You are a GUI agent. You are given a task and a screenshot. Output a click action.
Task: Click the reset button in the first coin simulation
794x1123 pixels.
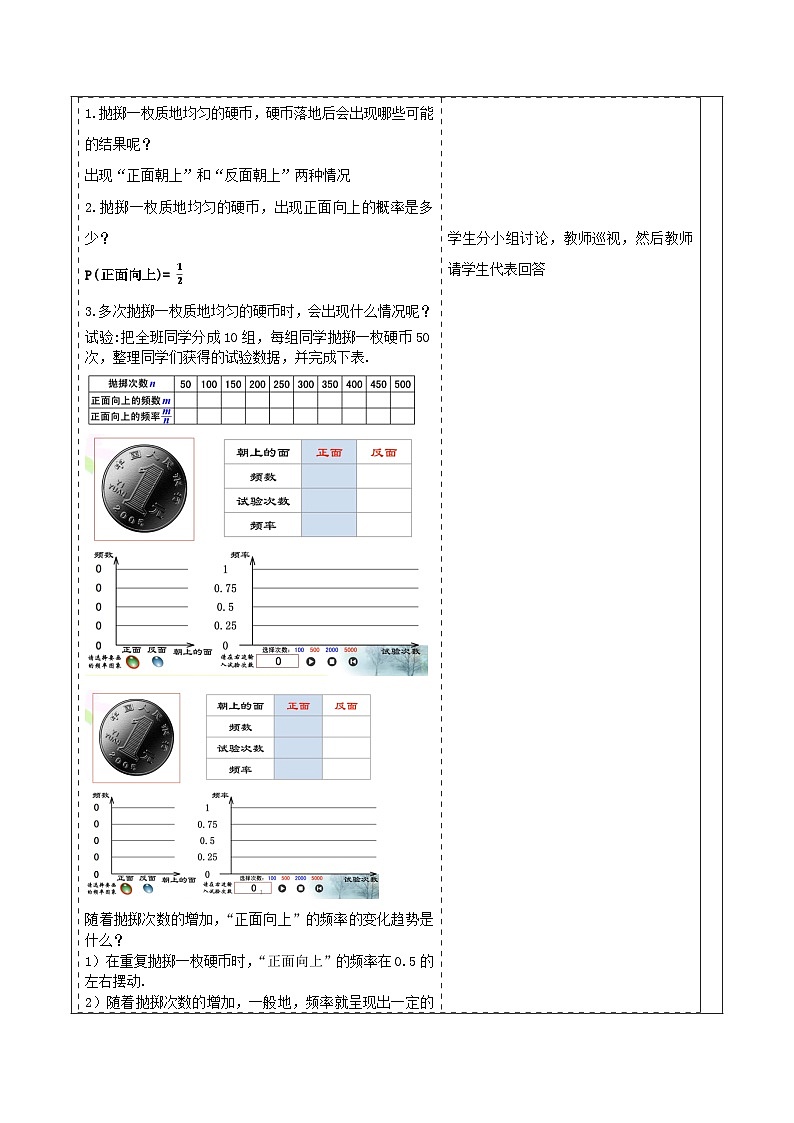353,662
